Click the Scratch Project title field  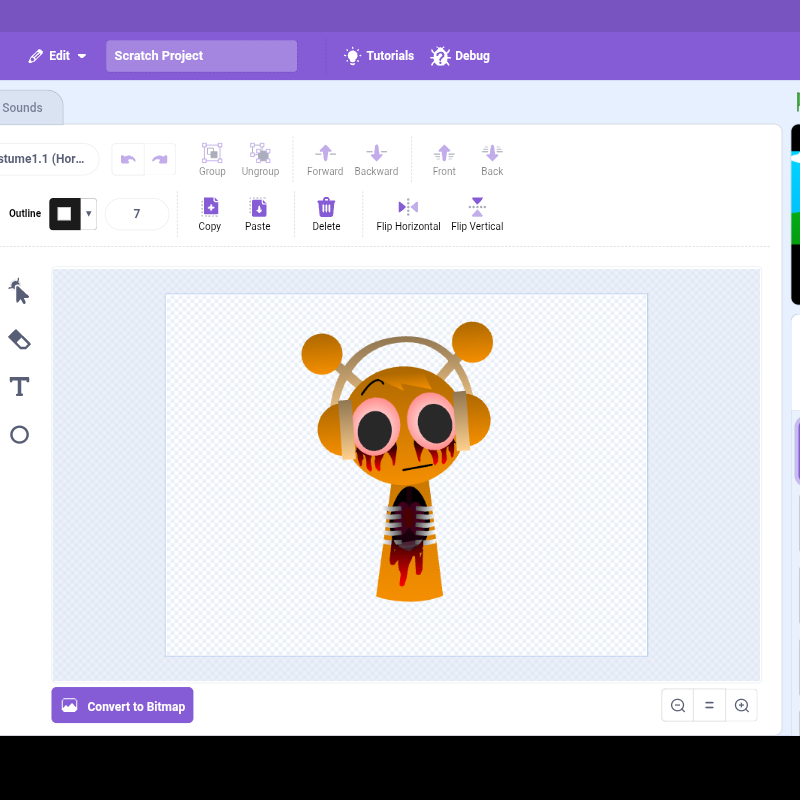202,56
